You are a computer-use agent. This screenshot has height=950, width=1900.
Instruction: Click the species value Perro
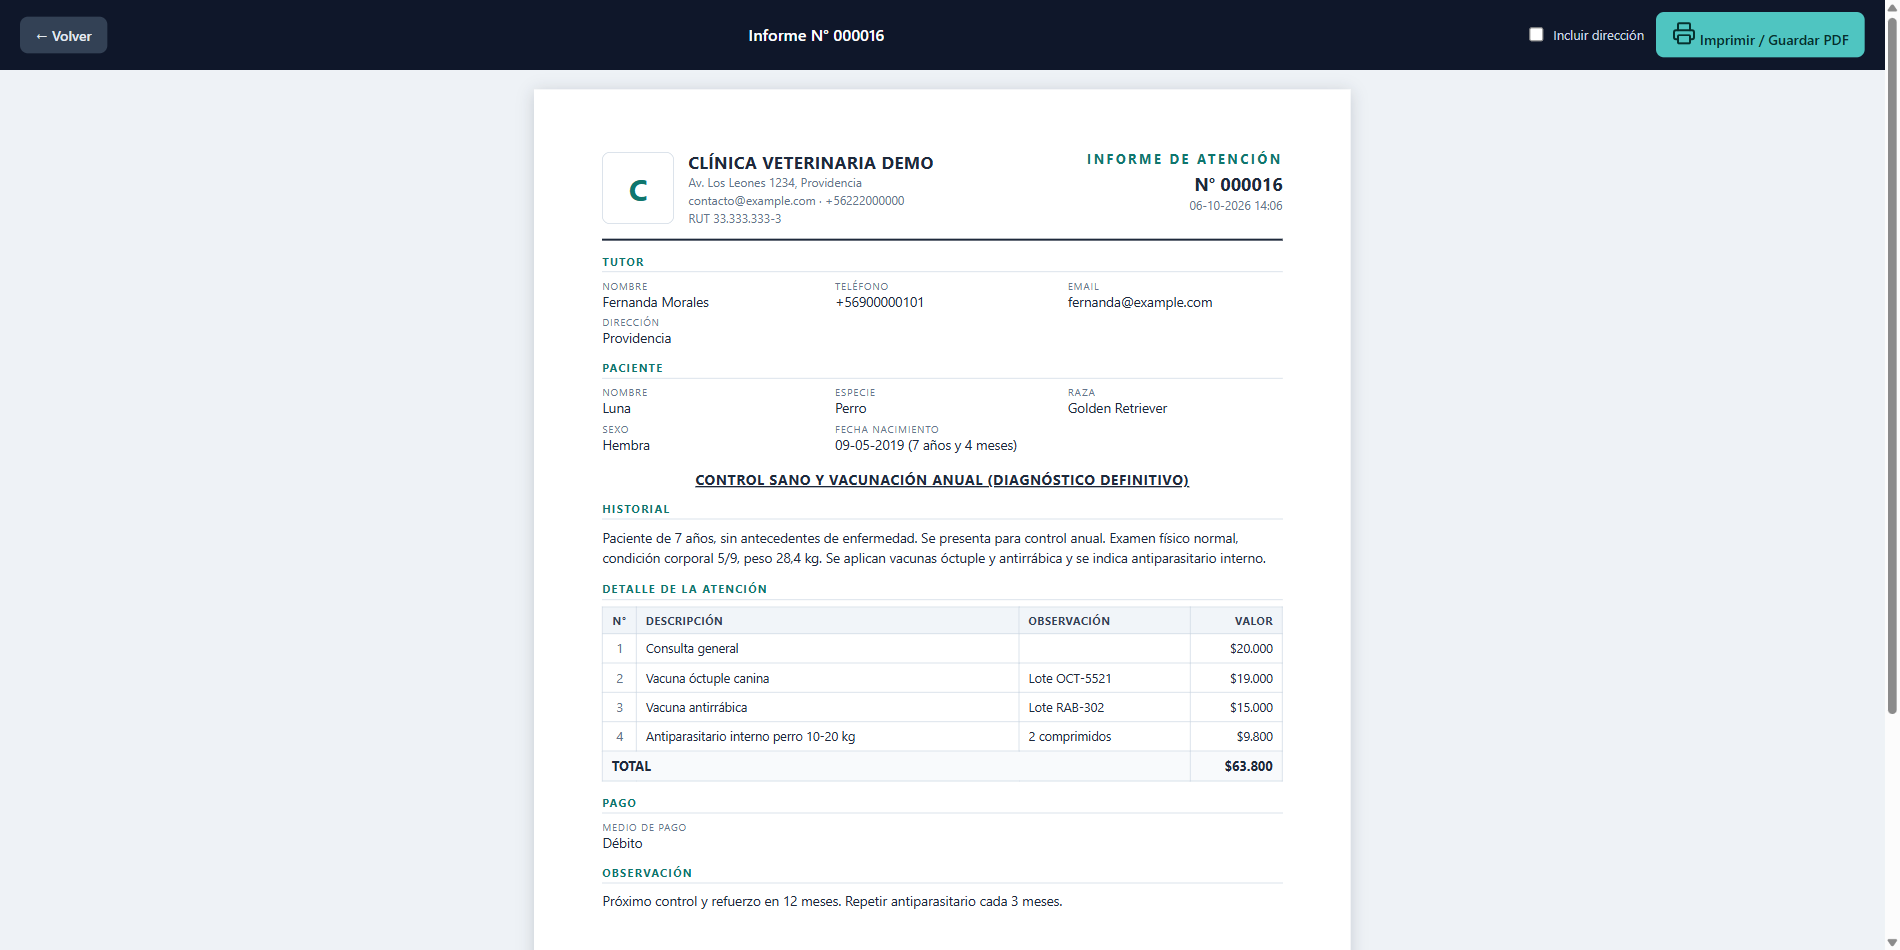(x=851, y=409)
